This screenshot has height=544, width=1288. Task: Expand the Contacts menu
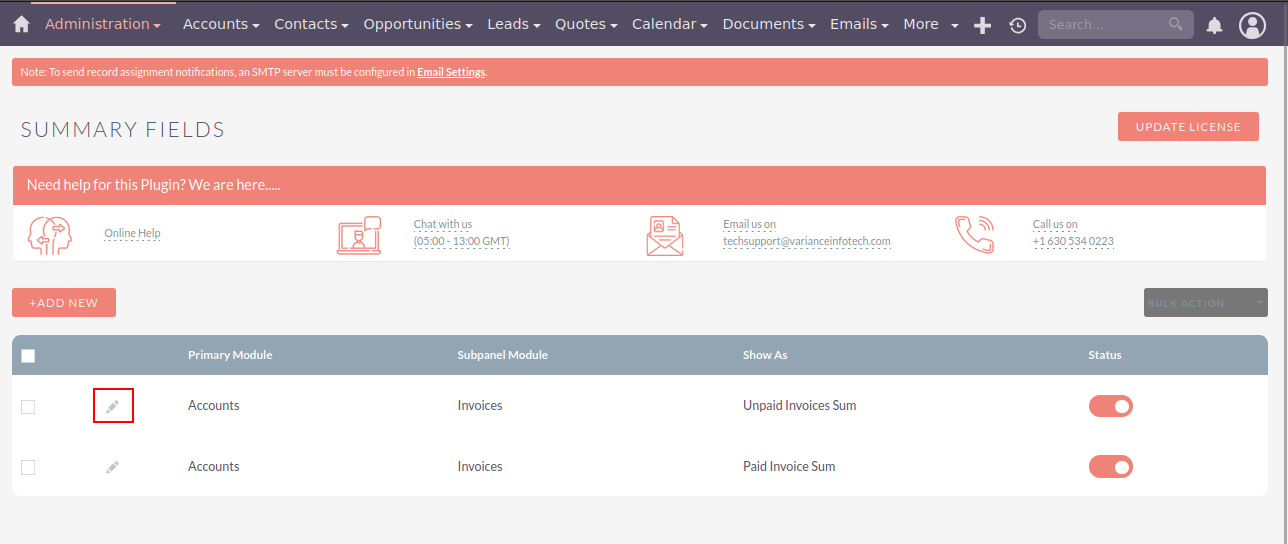point(311,24)
